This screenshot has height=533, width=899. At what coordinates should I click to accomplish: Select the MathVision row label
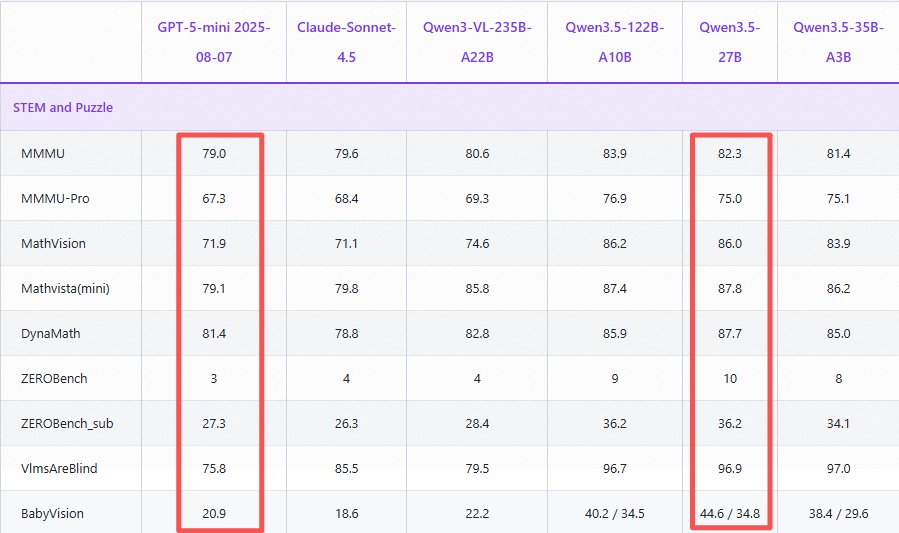pyautogui.click(x=53, y=244)
